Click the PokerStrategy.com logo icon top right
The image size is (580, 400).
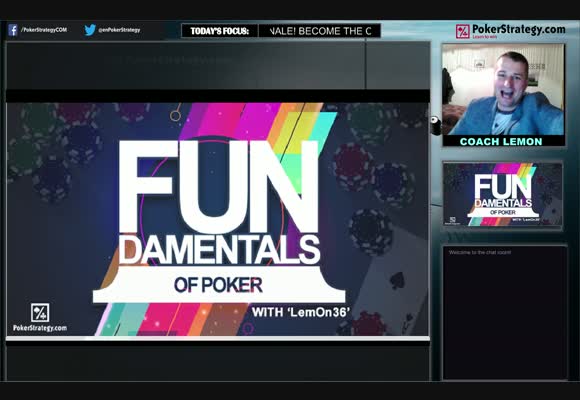(462, 31)
